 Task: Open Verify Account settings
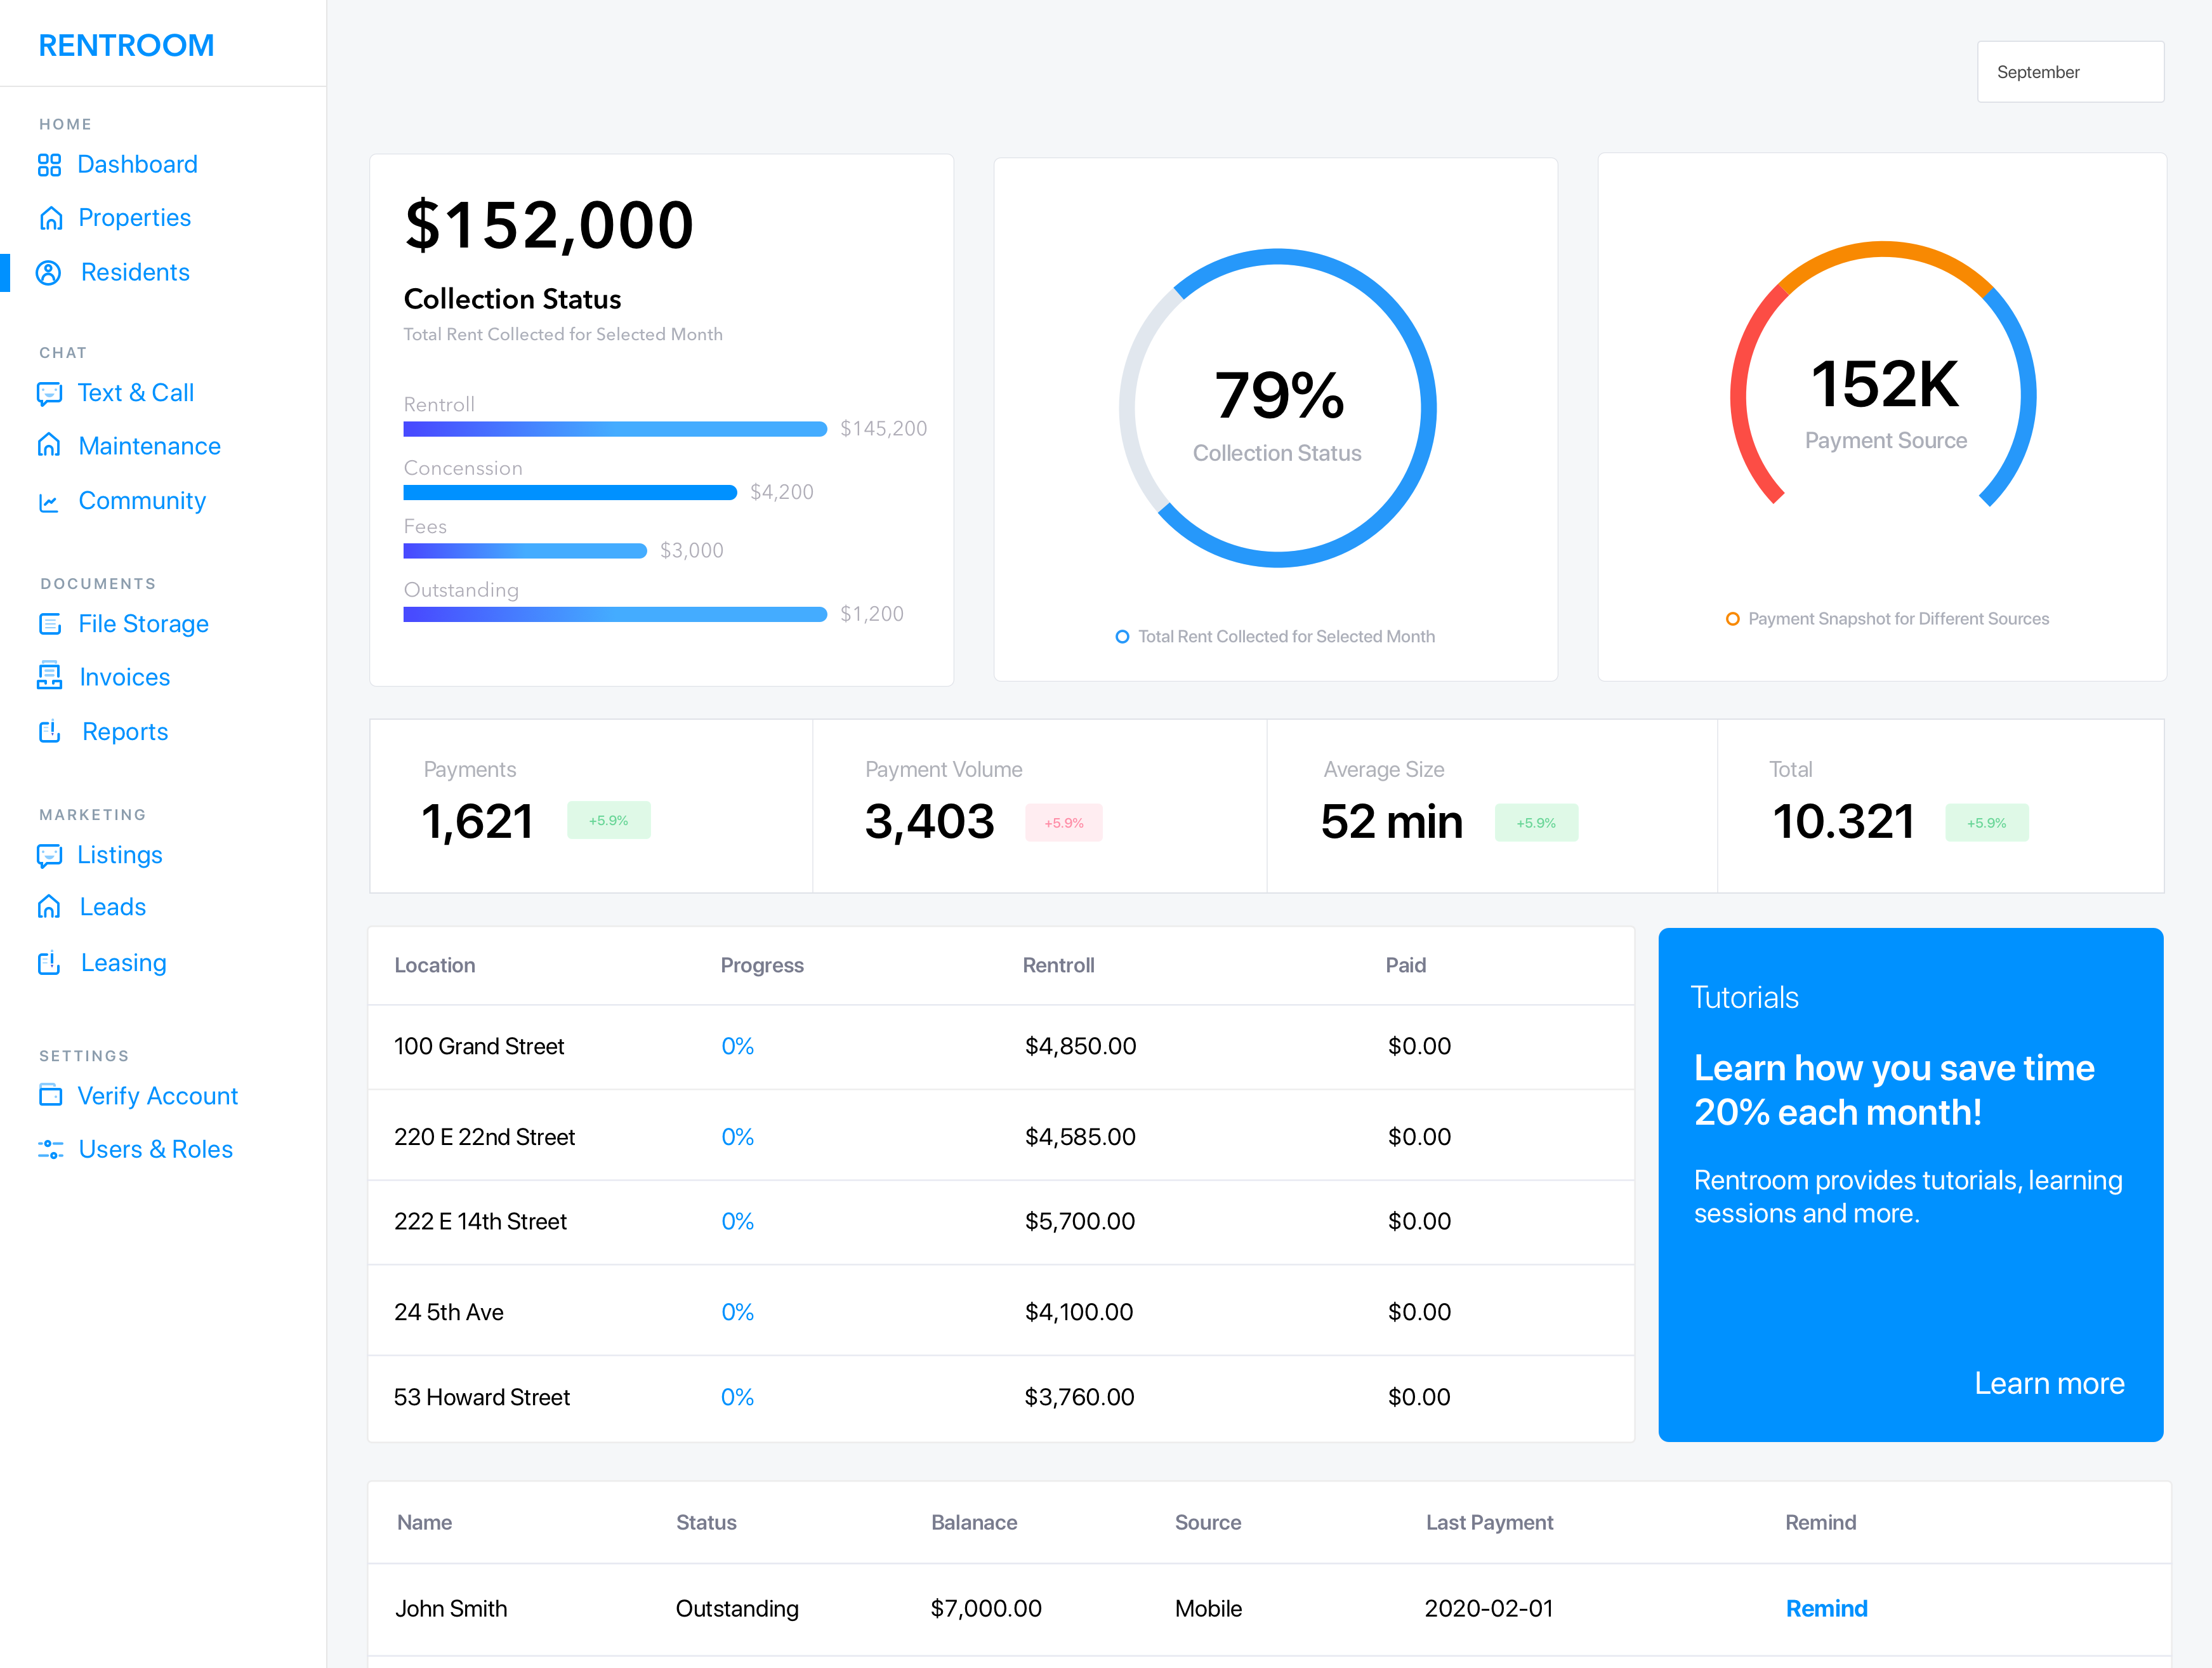pyautogui.click(x=157, y=1096)
